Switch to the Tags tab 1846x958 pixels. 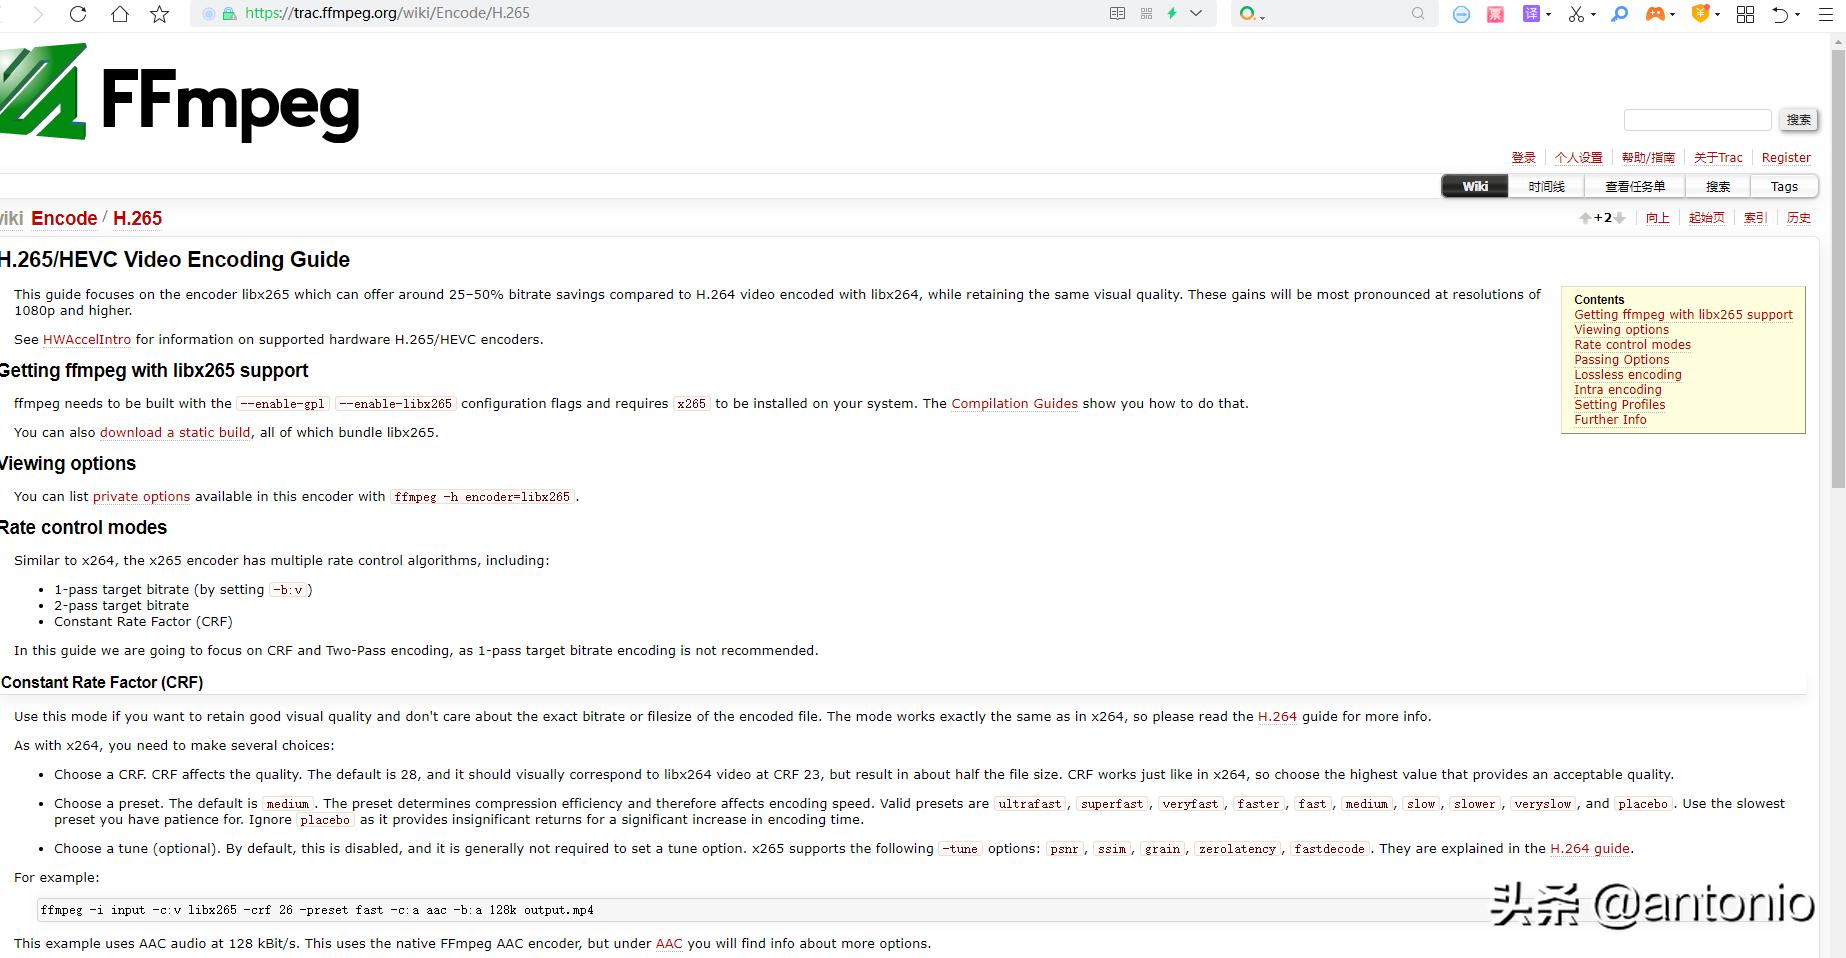(1784, 186)
